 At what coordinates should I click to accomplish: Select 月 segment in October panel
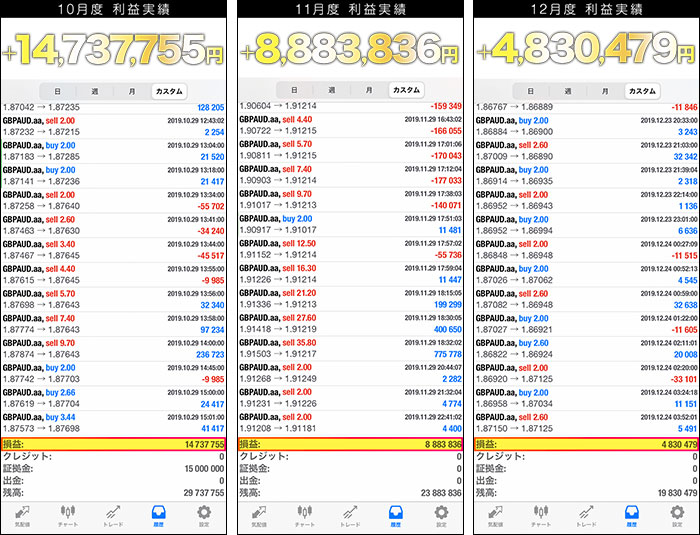(132, 92)
